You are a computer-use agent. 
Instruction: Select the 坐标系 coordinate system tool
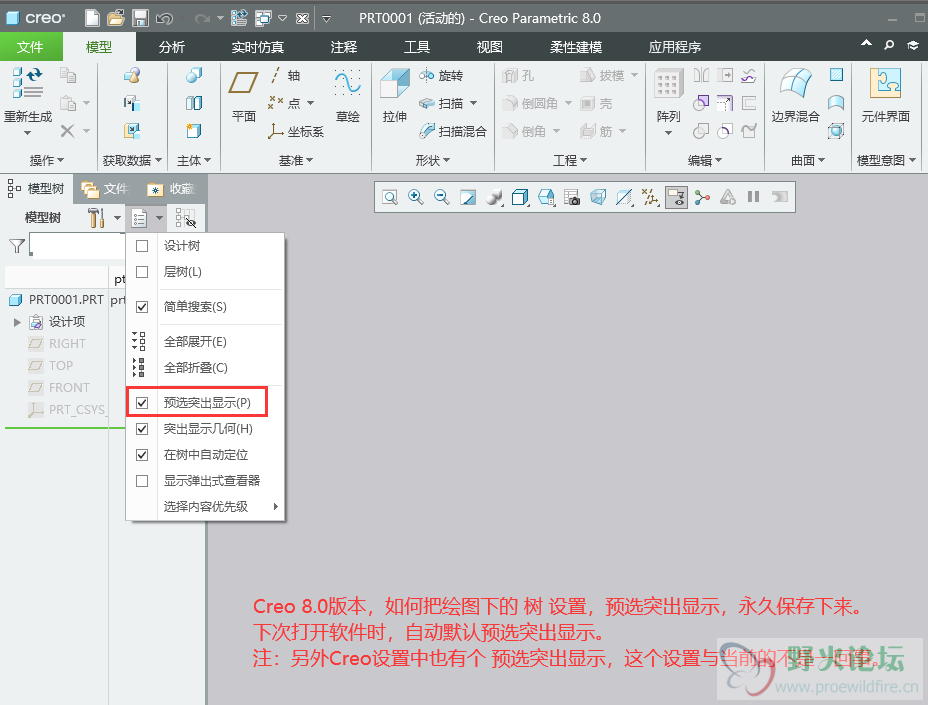(296, 131)
